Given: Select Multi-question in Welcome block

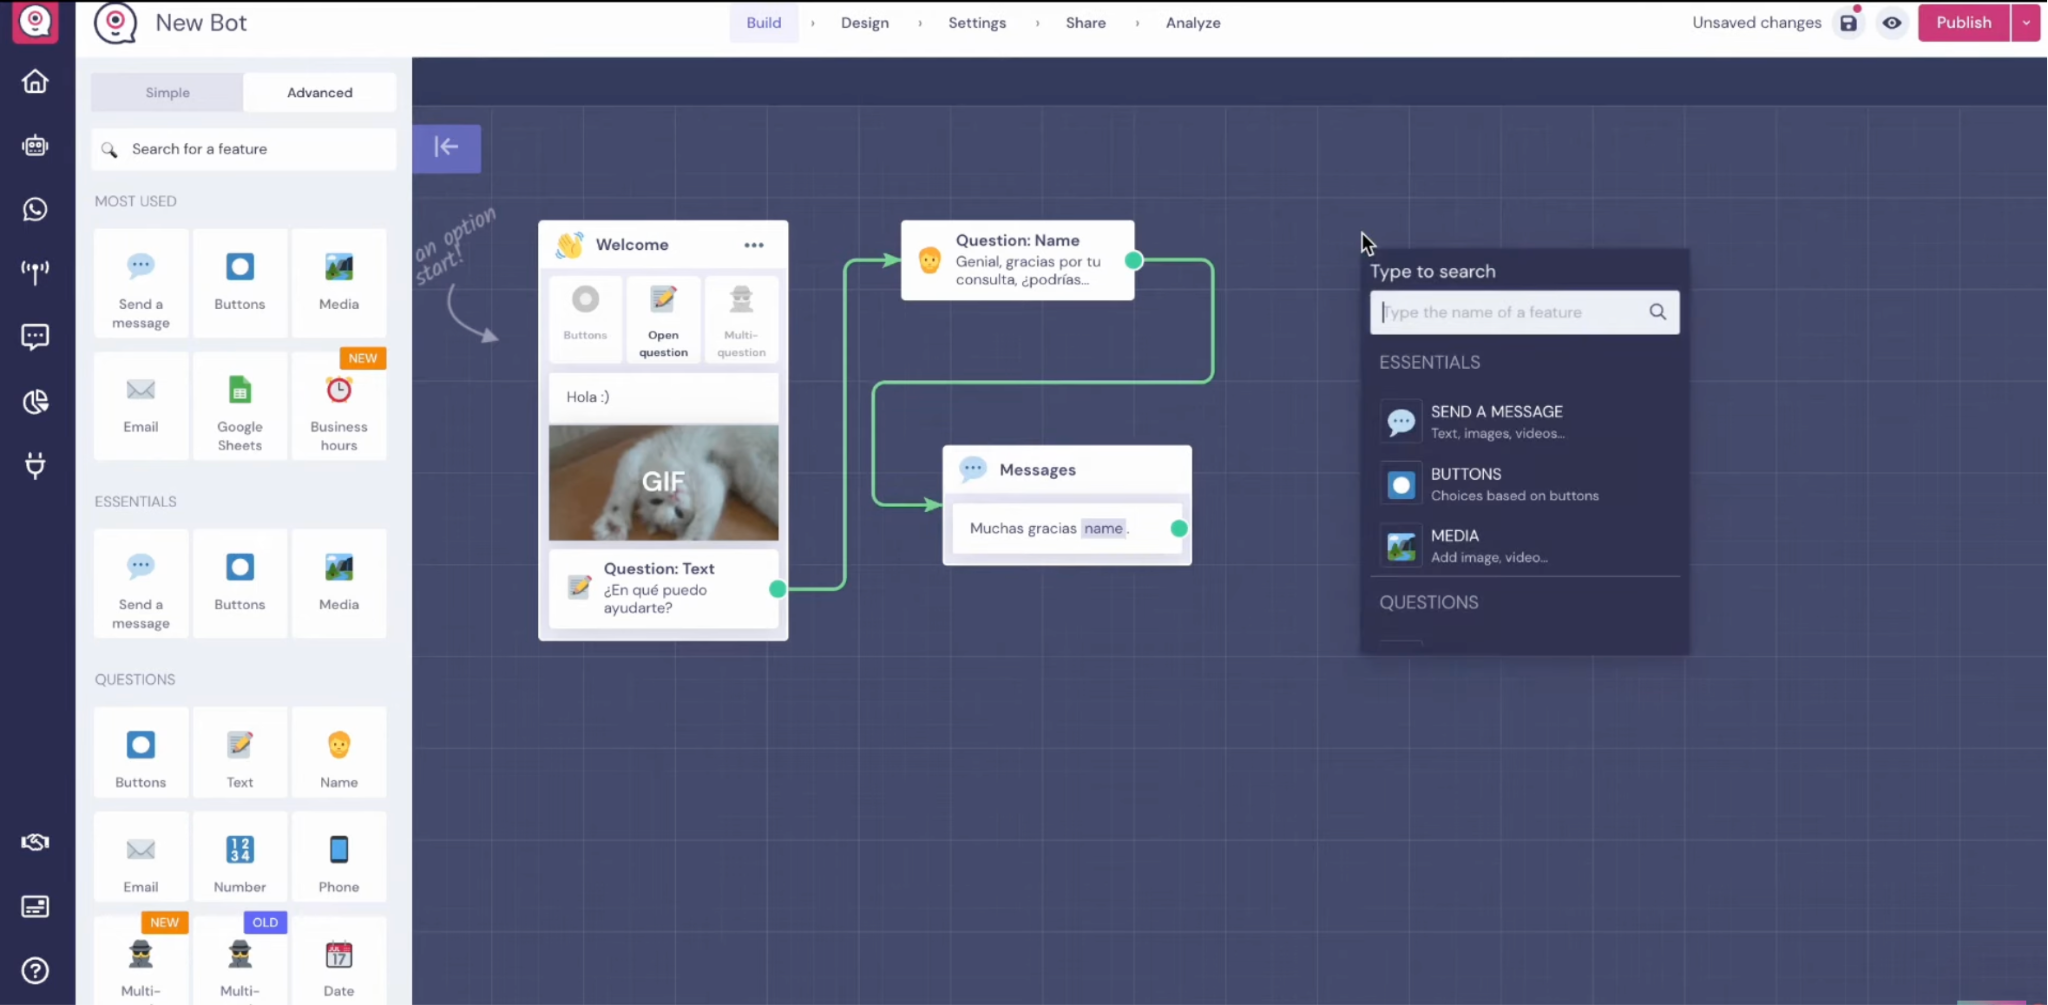Looking at the screenshot, I should coord(741,318).
